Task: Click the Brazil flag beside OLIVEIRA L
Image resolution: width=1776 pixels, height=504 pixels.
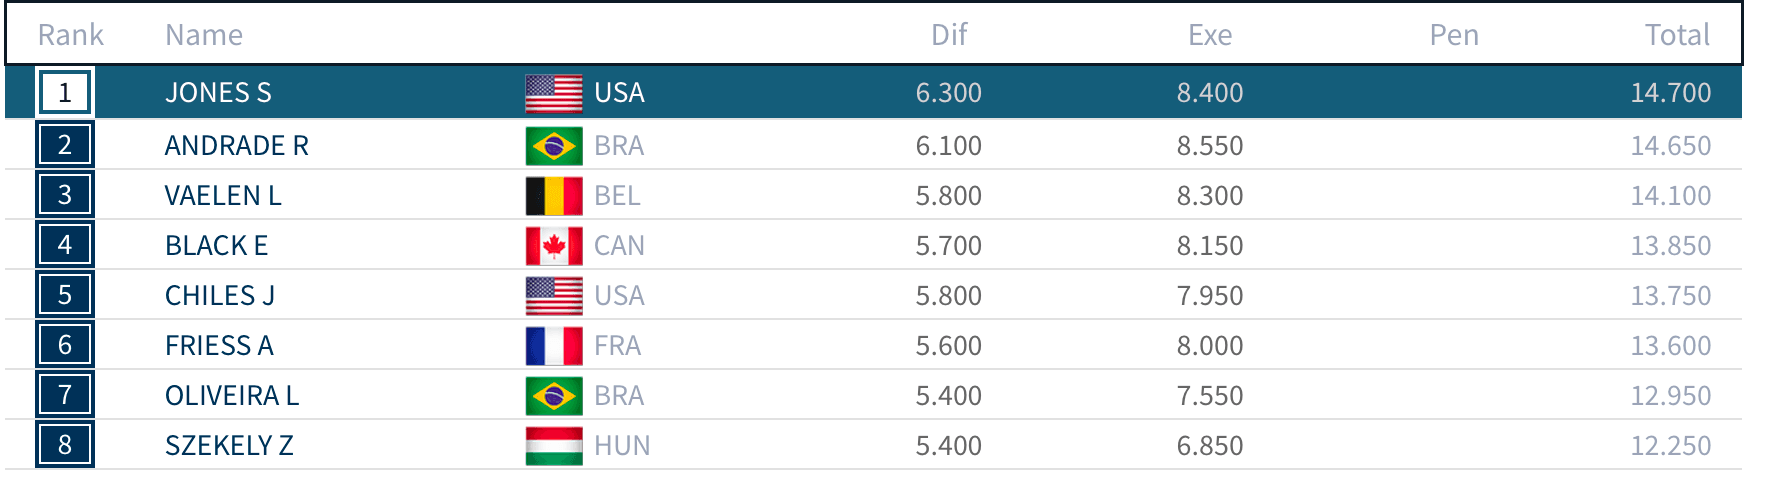Action: click(x=553, y=396)
